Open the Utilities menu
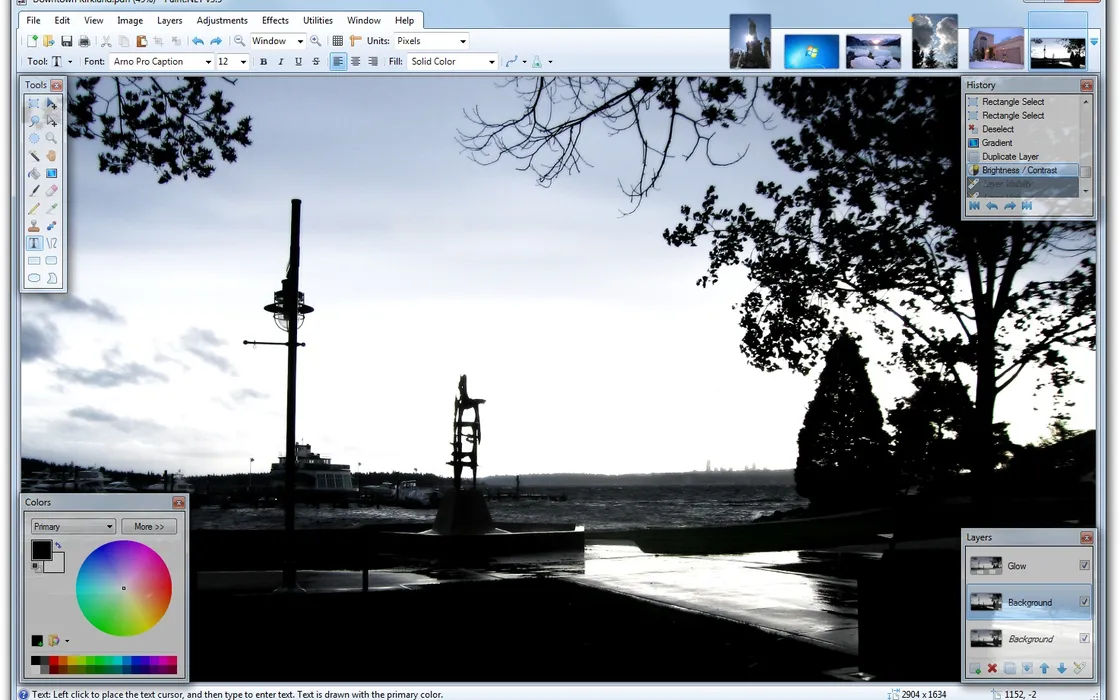This screenshot has width=1120, height=700. pos(318,20)
